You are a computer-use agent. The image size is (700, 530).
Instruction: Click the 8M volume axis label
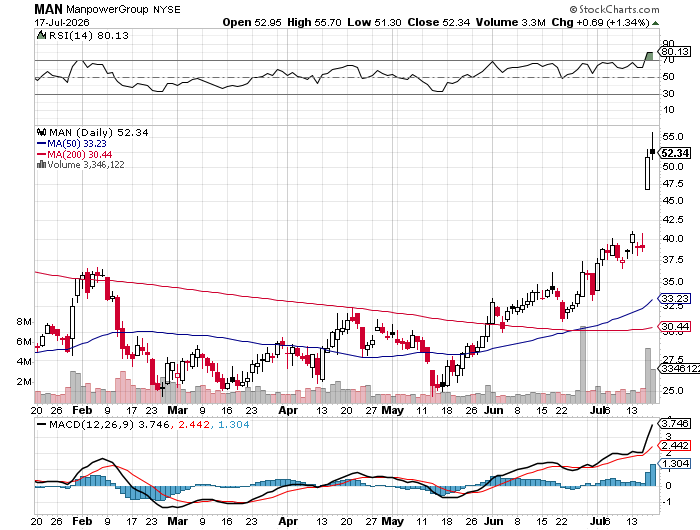(x=25, y=322)
